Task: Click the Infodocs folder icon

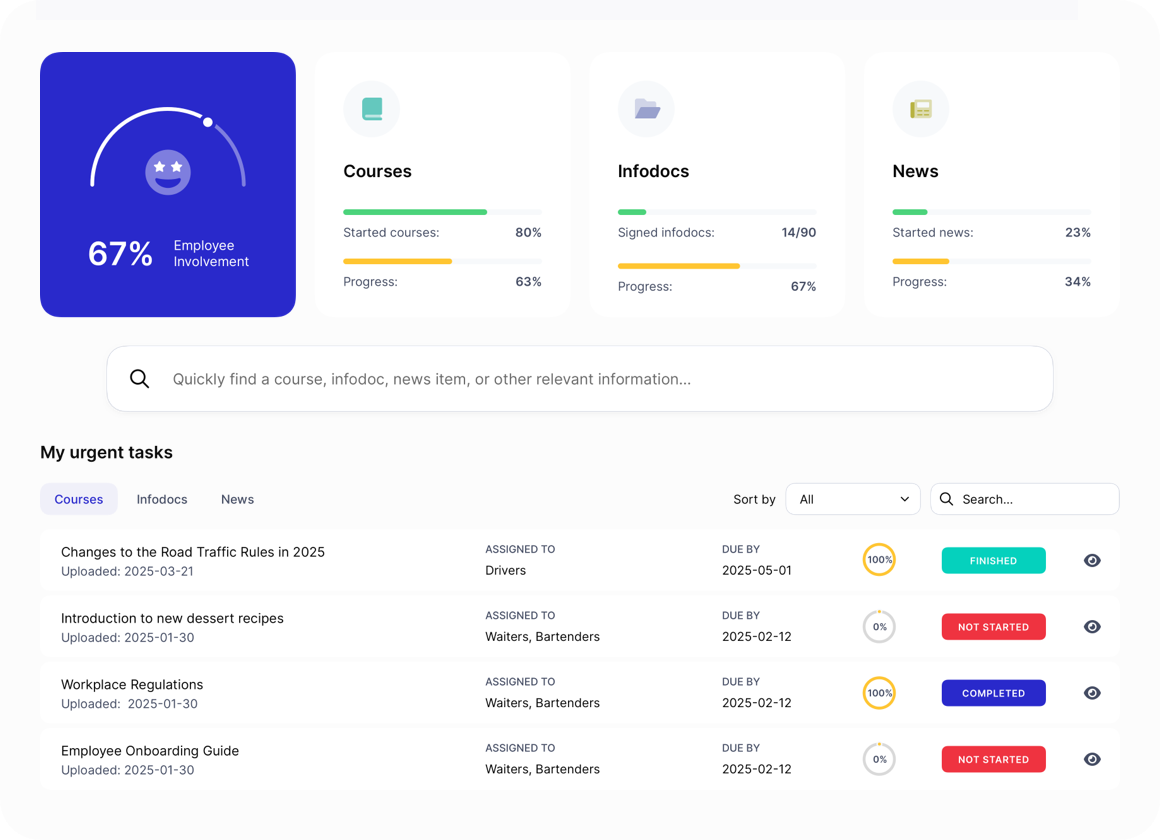Action: tap(646, 109)
